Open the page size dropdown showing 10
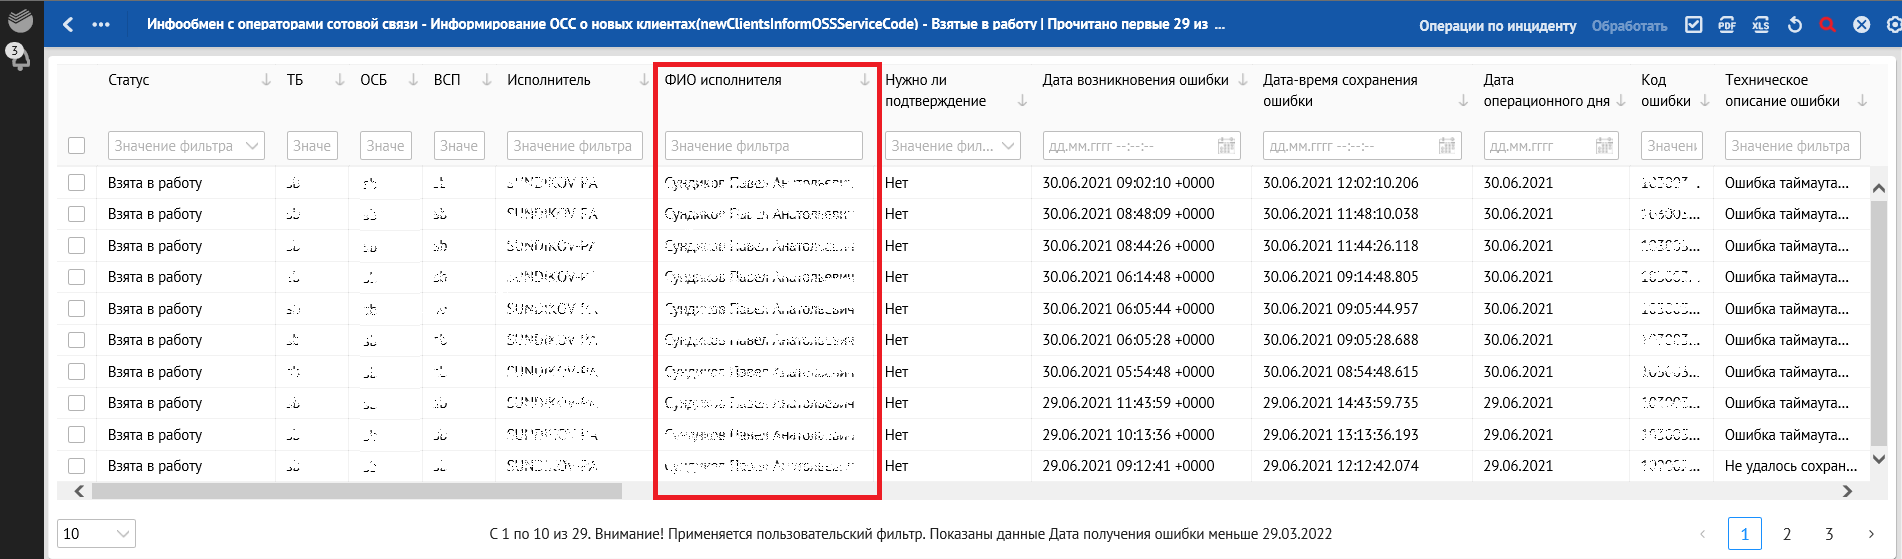The width and height of the screenshot is (1902, 559). point(97,534)
